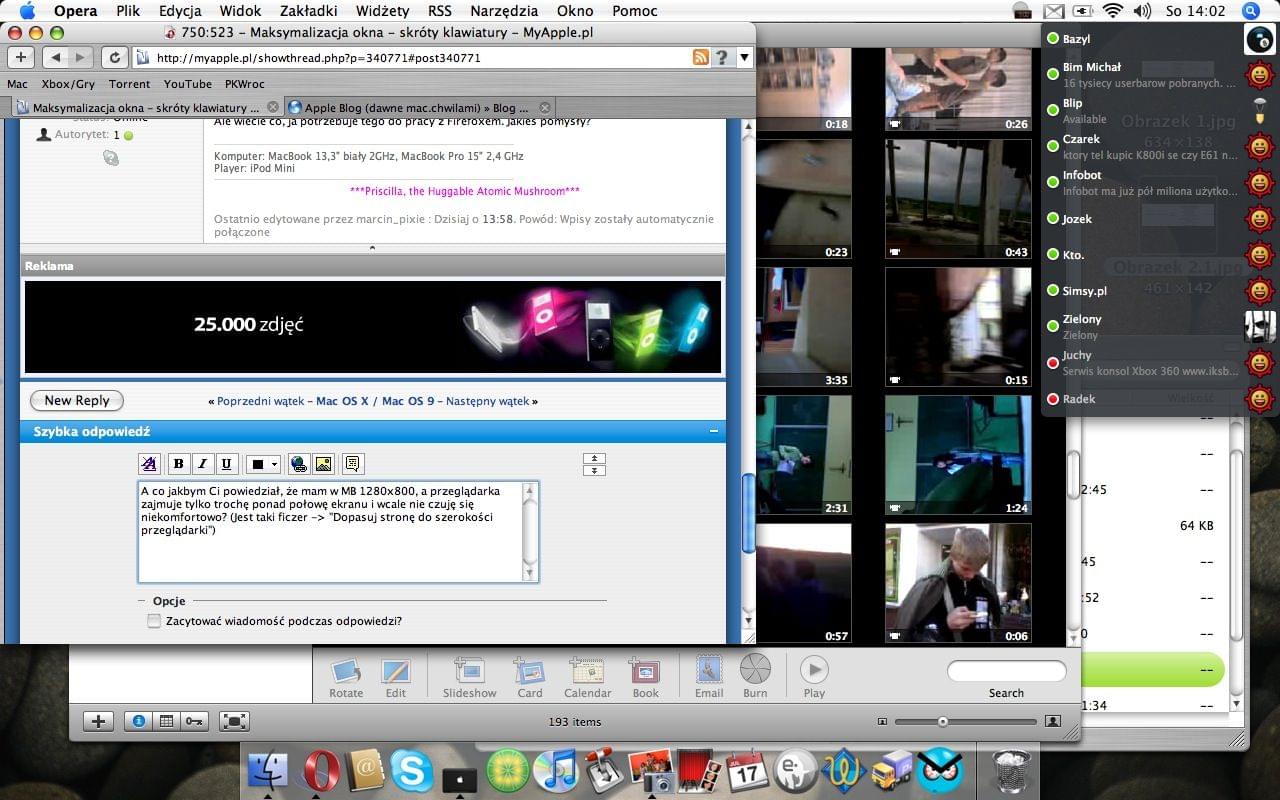Toggle the iPhoto information pane button
Viewport: 1280px width, 800px height.
coord(138,721)
